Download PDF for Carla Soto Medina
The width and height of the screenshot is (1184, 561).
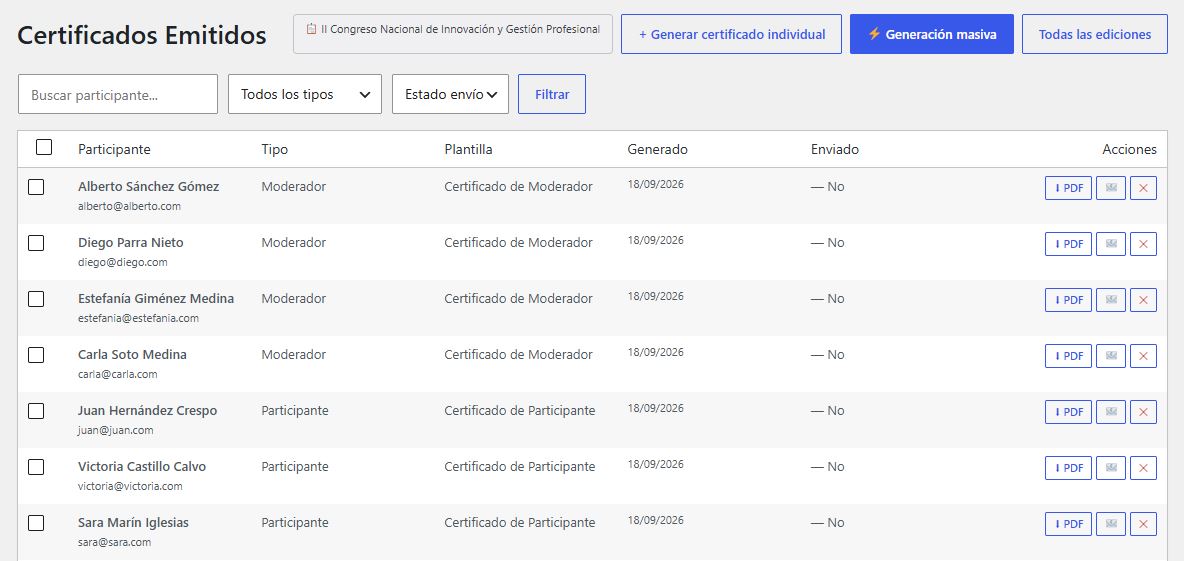tap(1068, 356)
